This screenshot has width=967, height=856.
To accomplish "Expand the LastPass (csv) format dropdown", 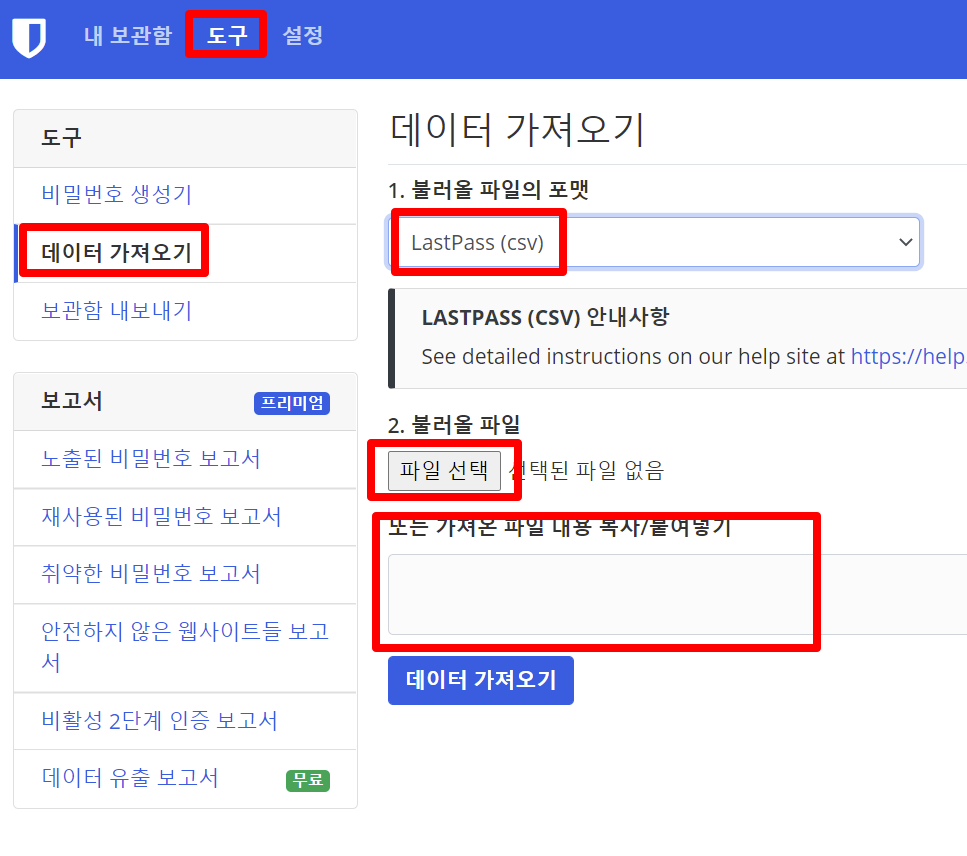I will tap(654, 242).
